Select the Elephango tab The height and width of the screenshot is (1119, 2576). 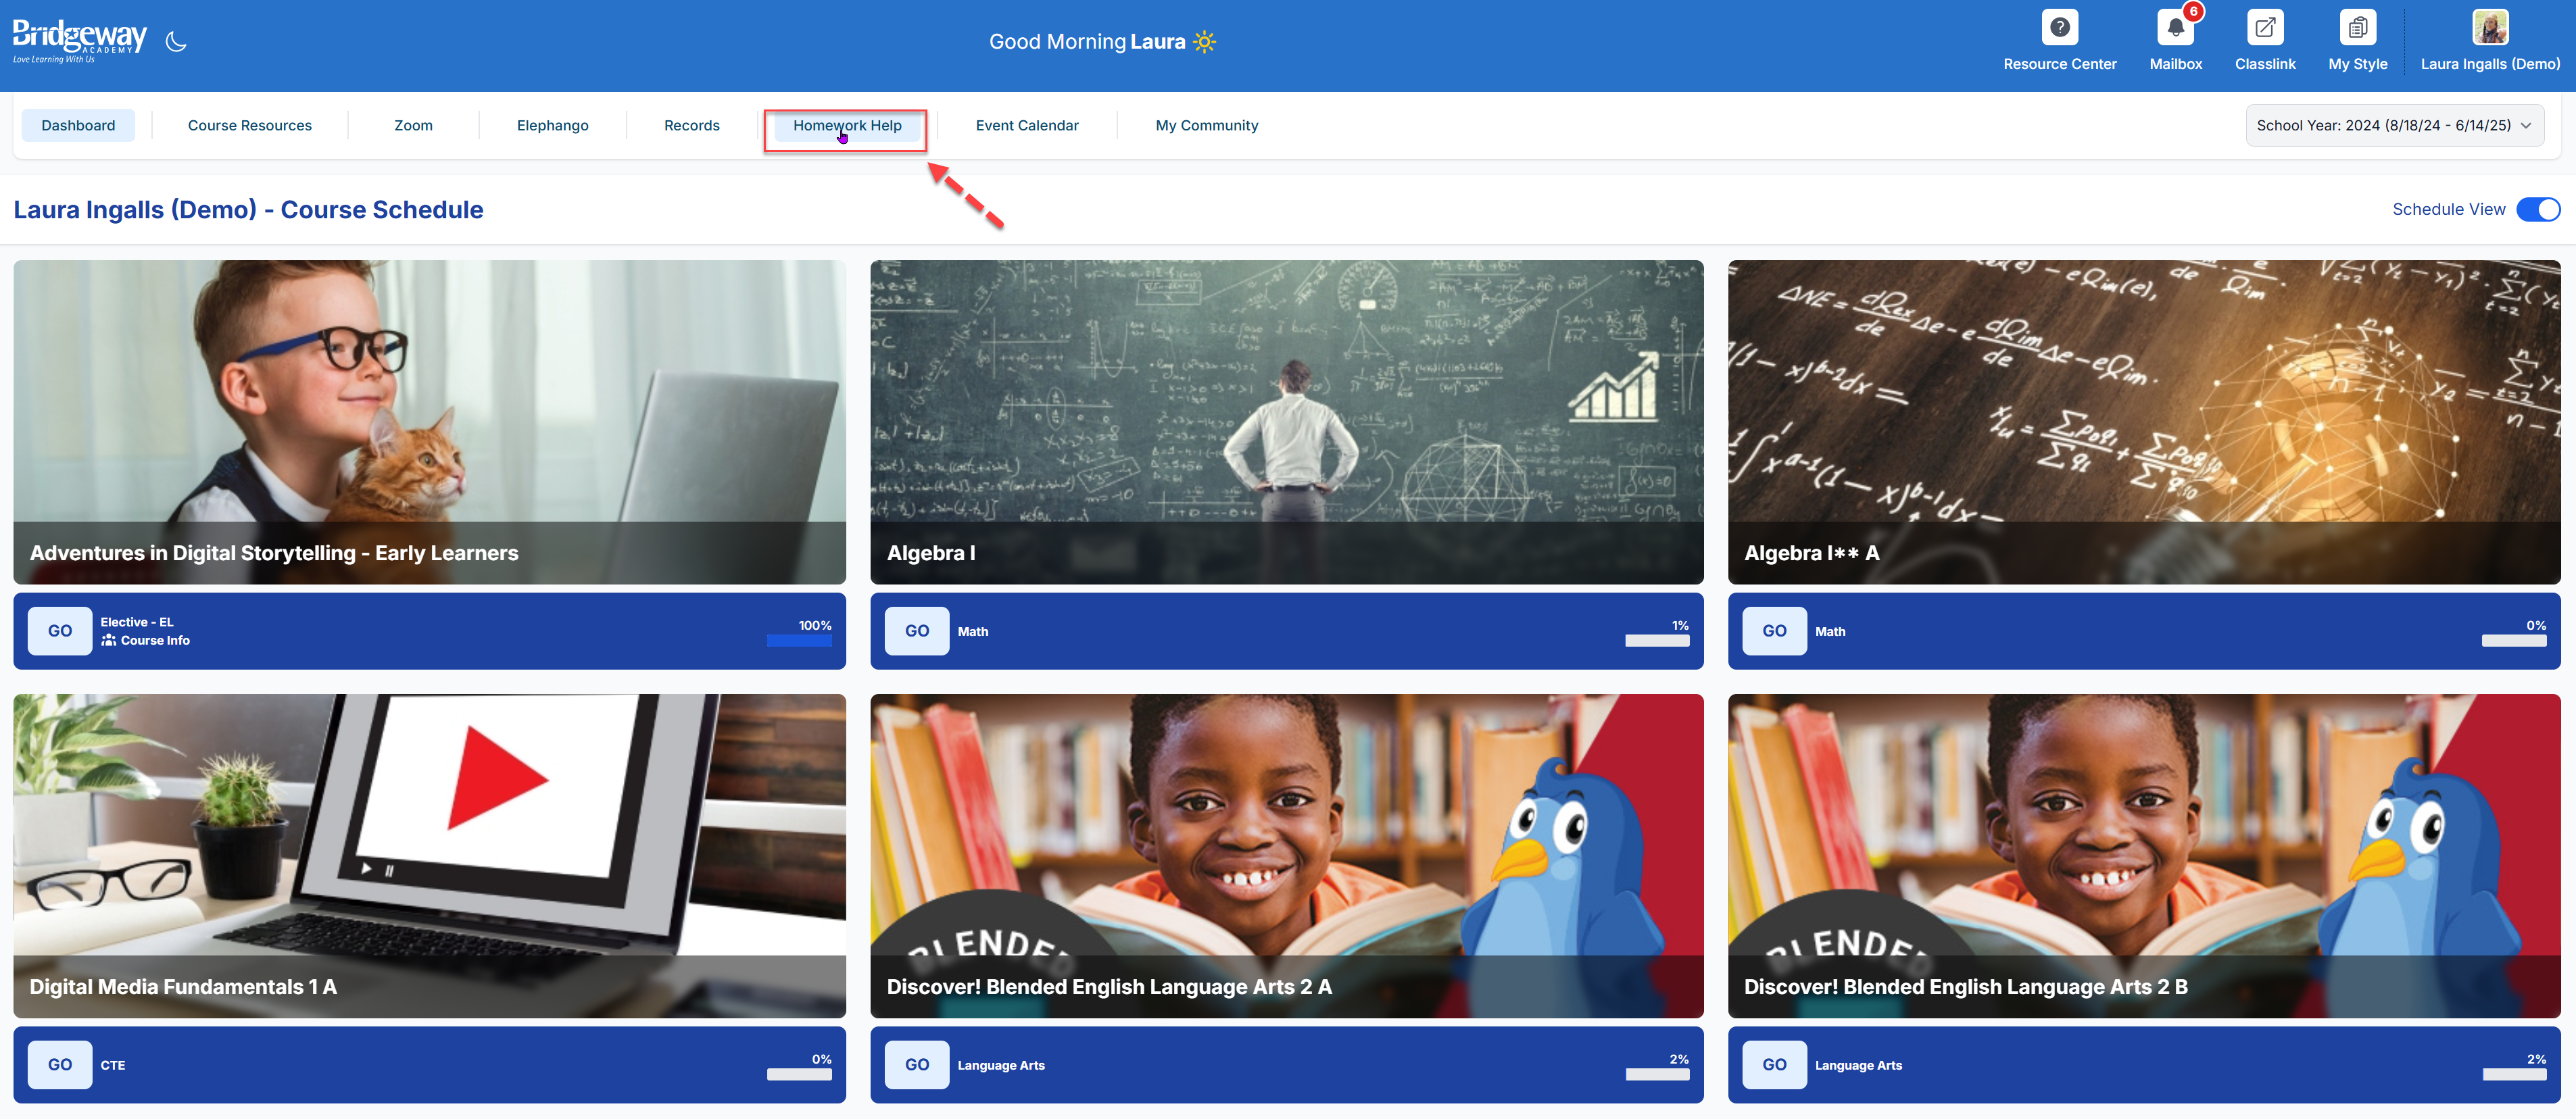(x=552, y=126)
